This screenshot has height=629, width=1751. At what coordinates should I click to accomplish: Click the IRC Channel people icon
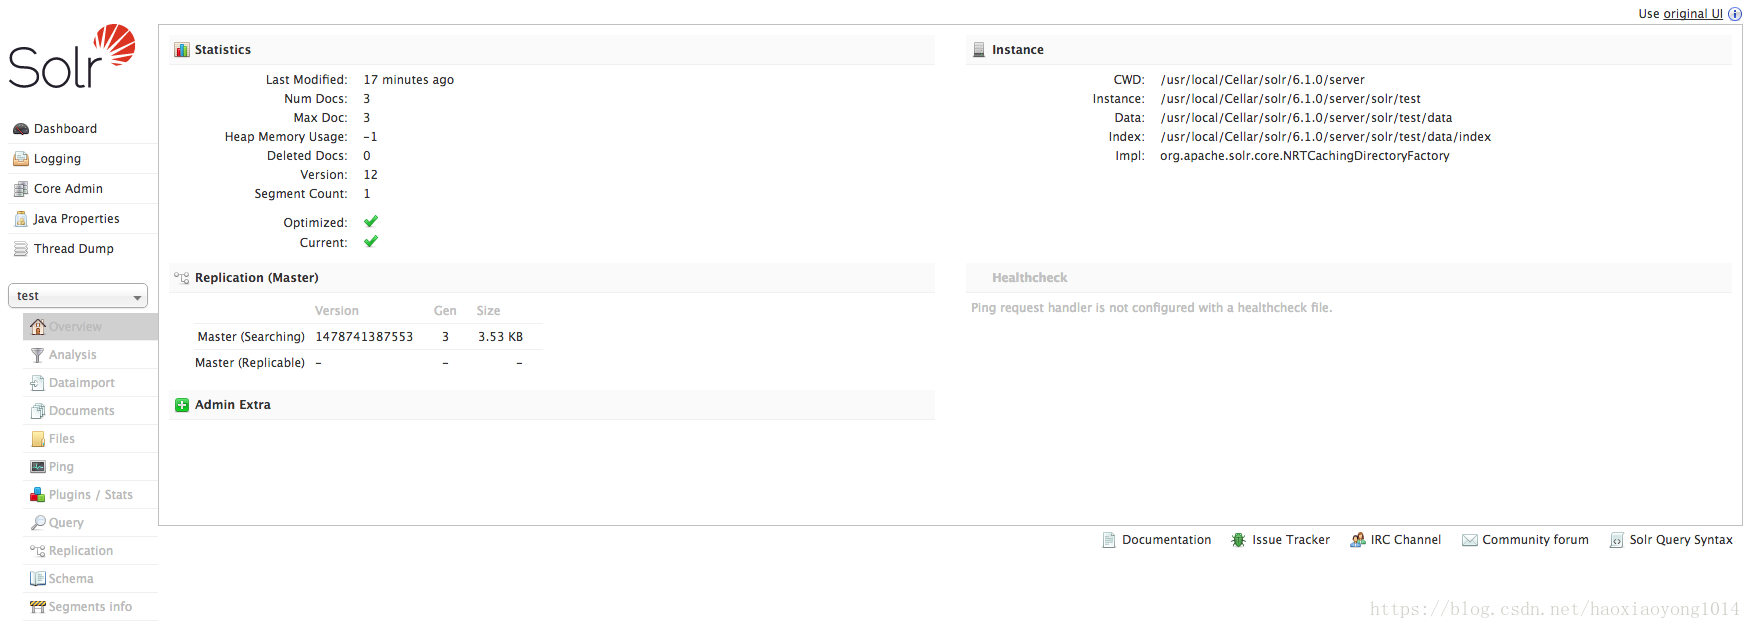[1358, 540]
